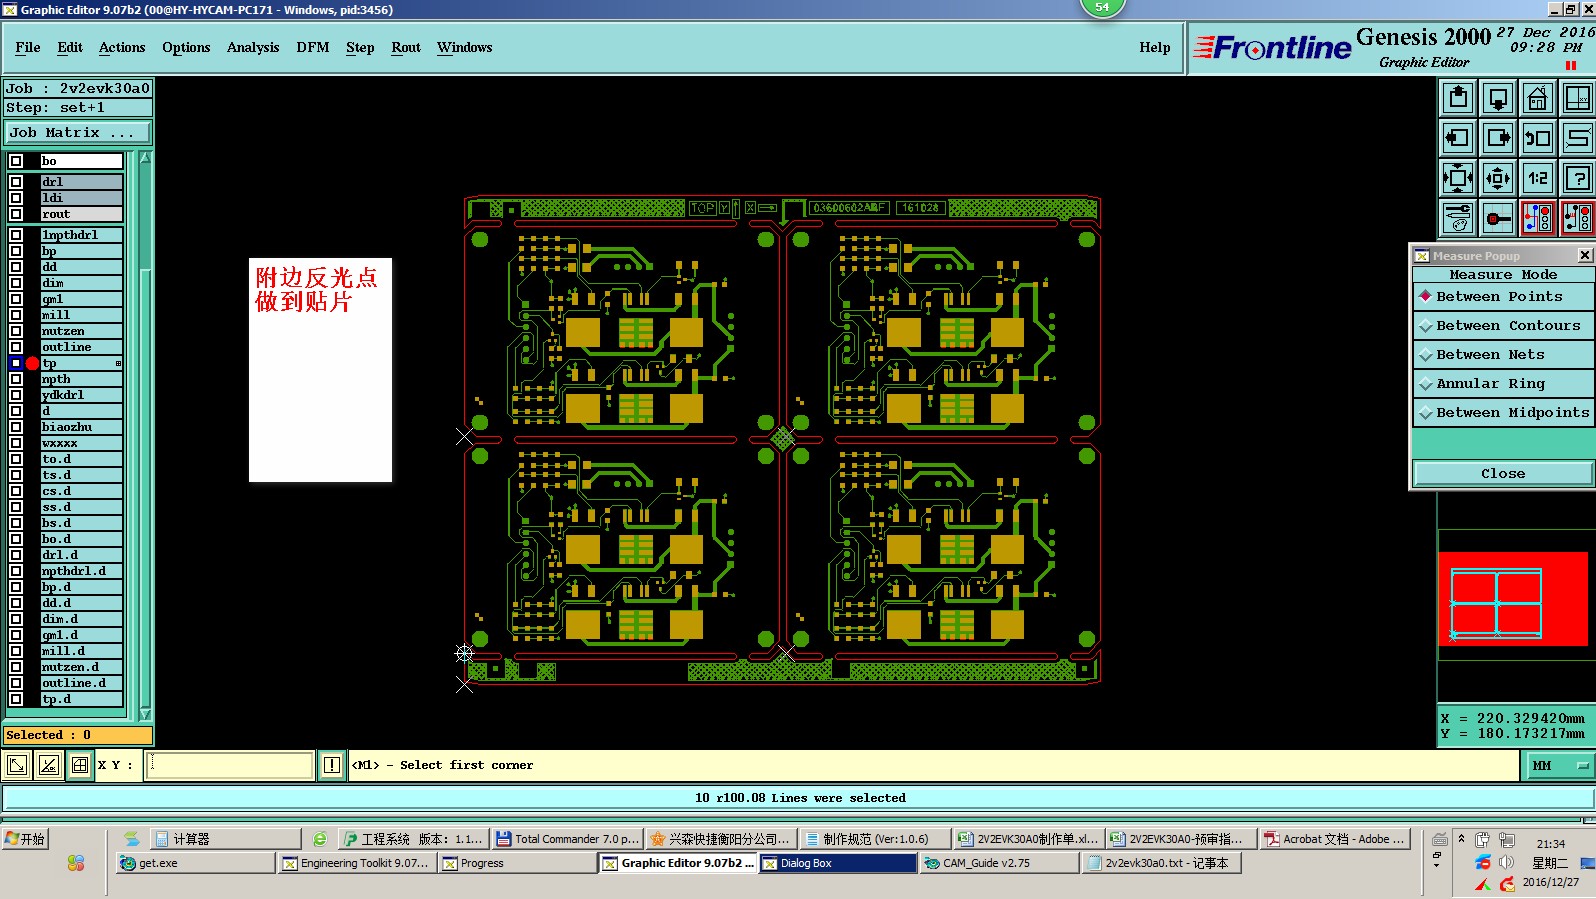Viewport: 1596px width, 899px height.
Task: Click the snap-to-grid icon
Action: tap(1498, 218)
